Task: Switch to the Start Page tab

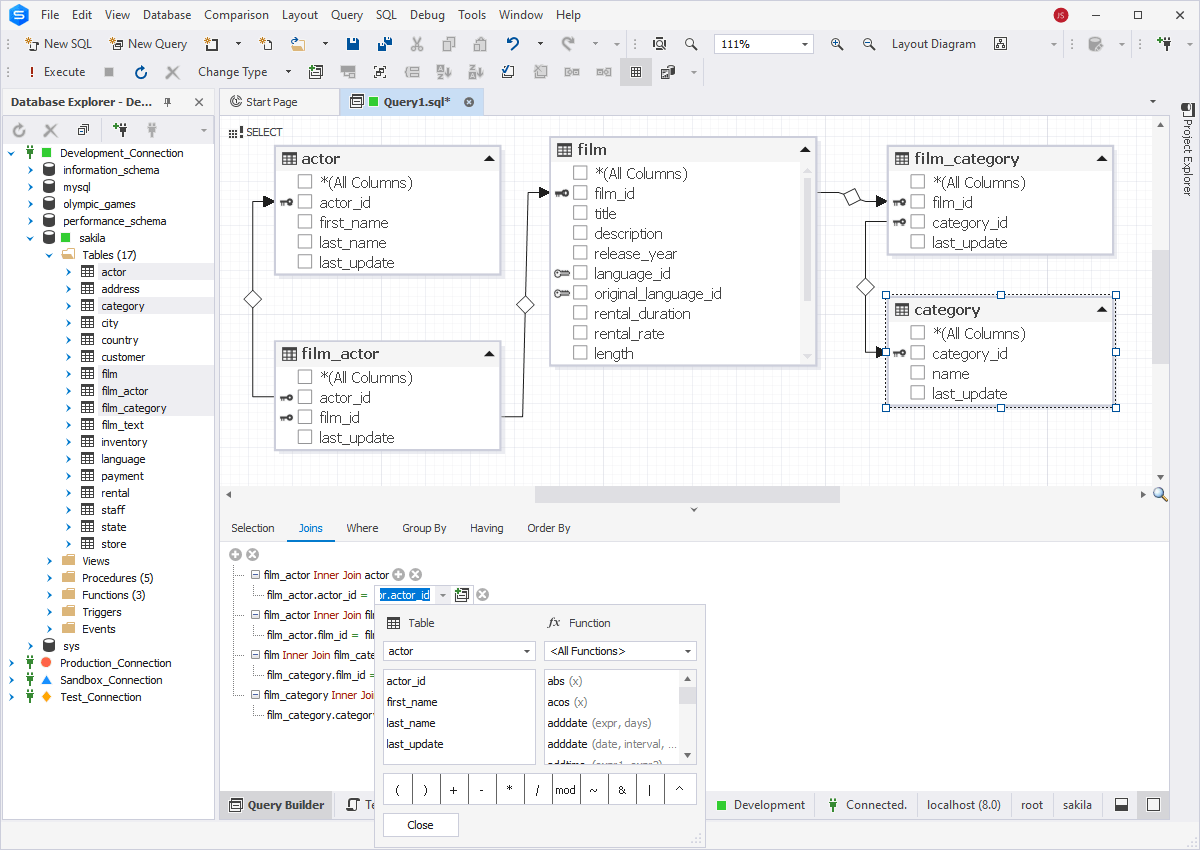Action: click(x=271, y=102)
